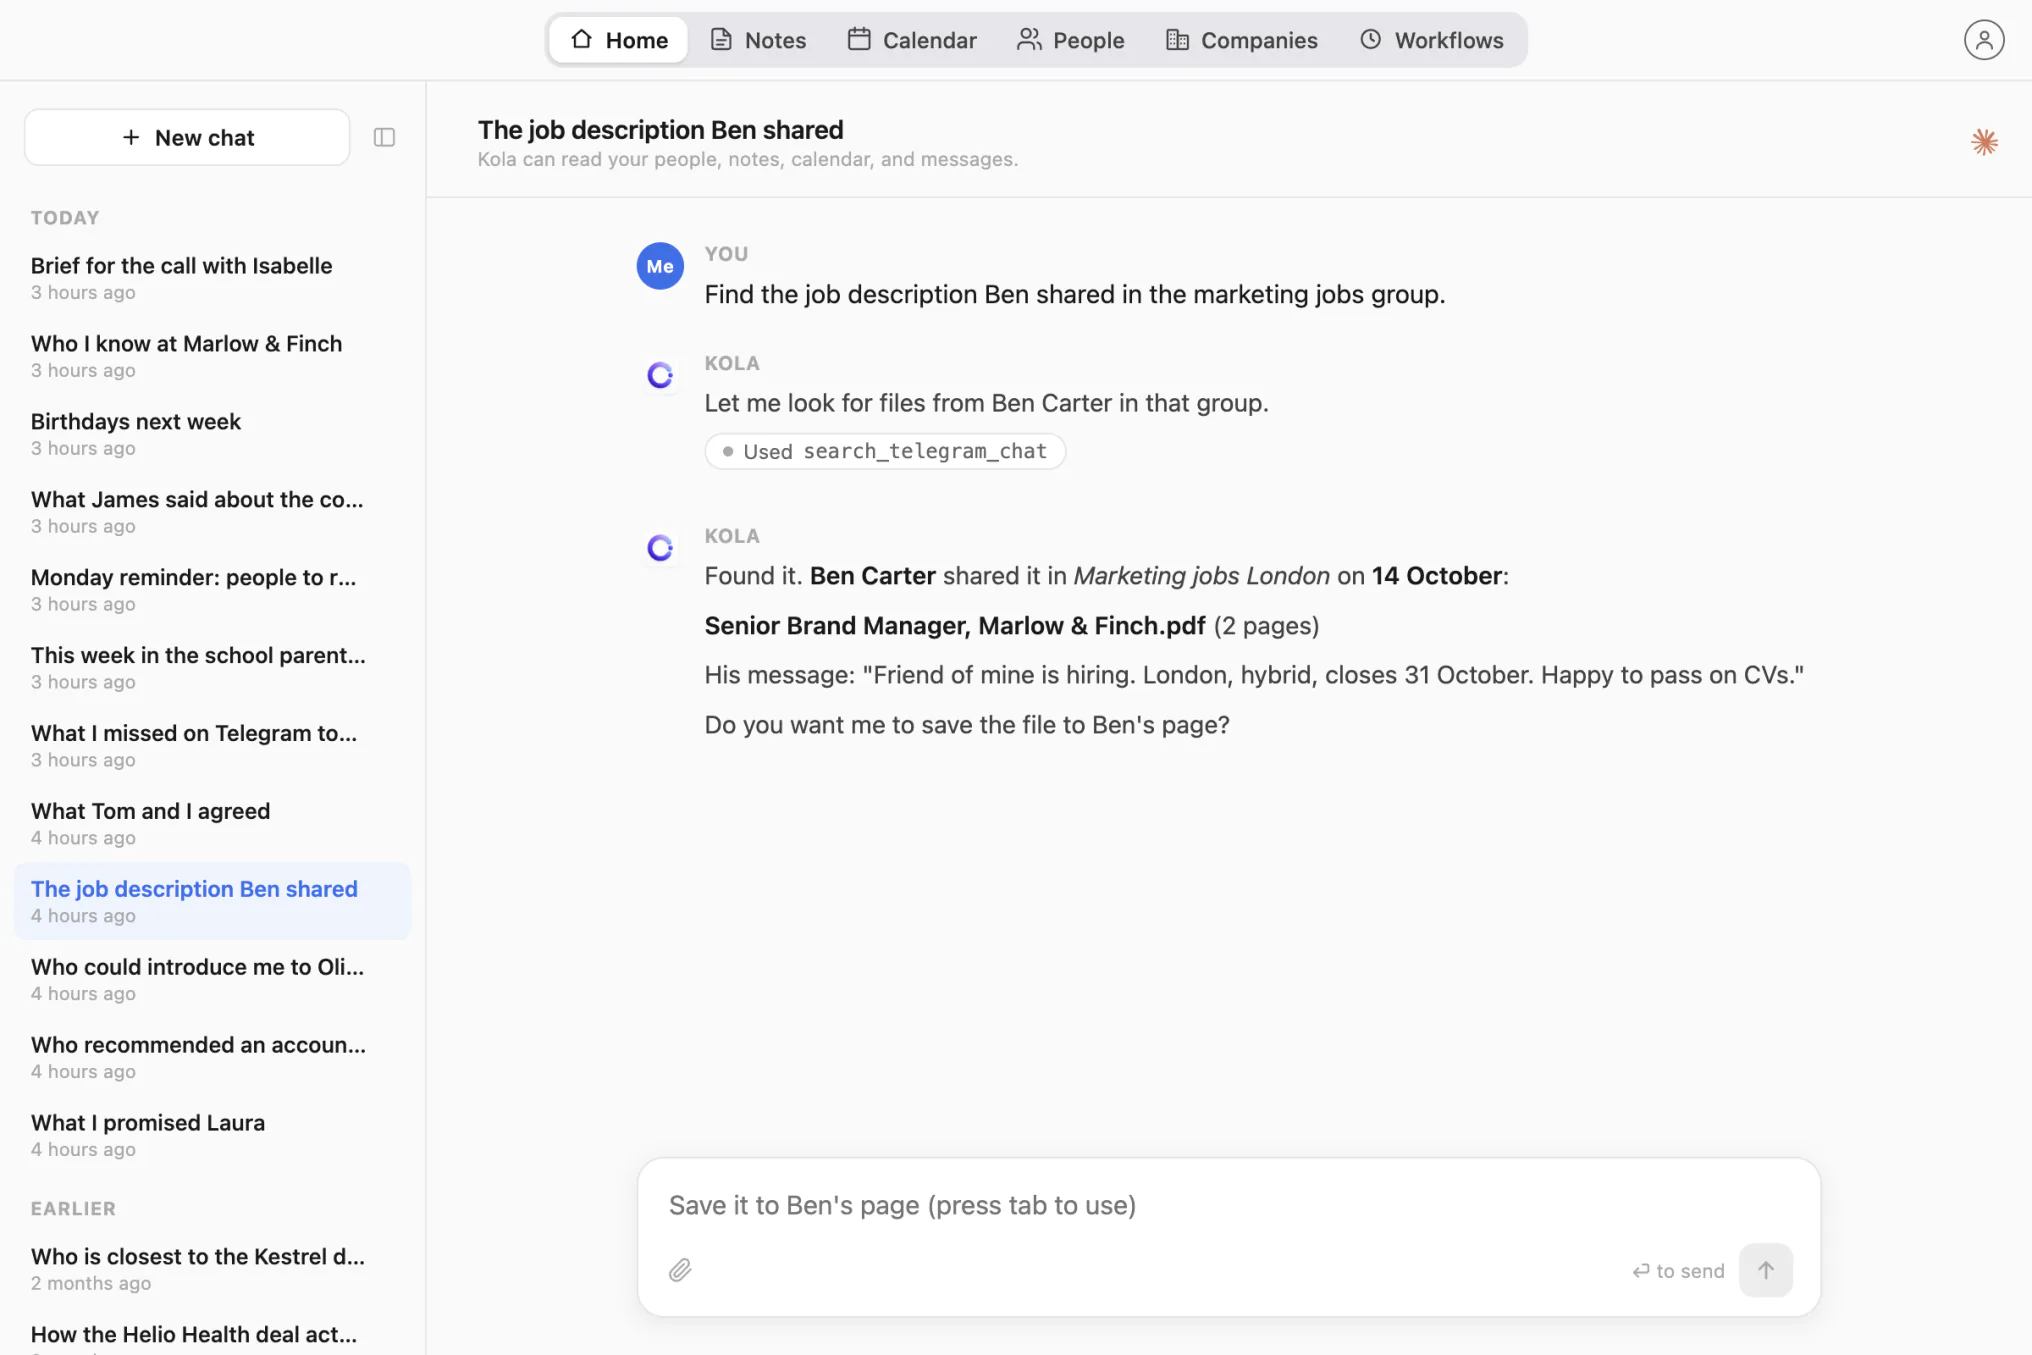Switch to the Calendar tab

tap(913, 40)
